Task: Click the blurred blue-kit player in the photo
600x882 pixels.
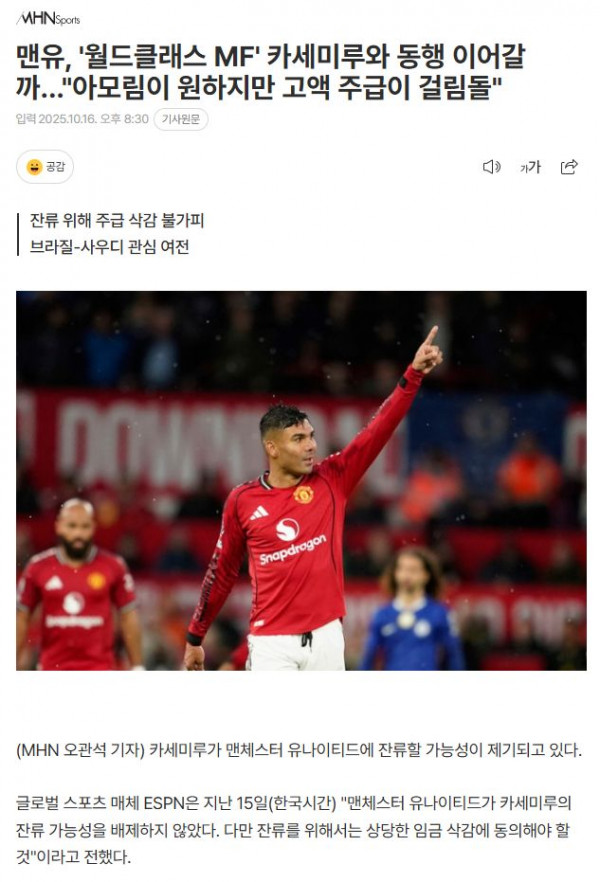Action: (413, 609)
